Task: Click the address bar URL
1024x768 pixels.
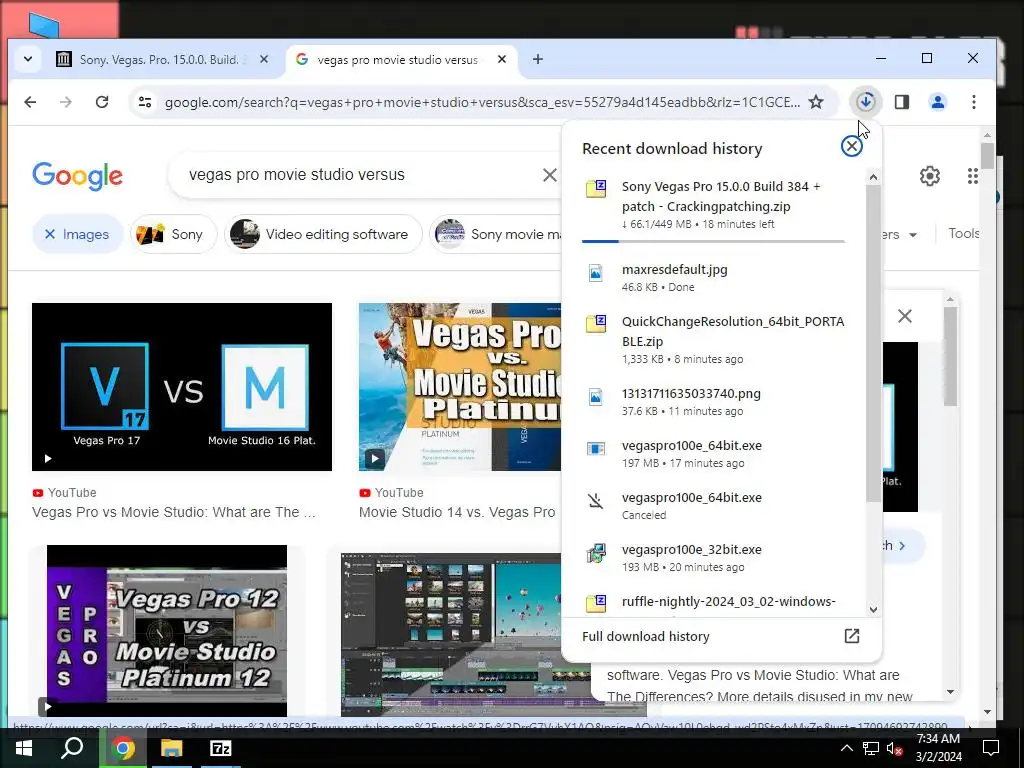Action: (x=482, y=102)
